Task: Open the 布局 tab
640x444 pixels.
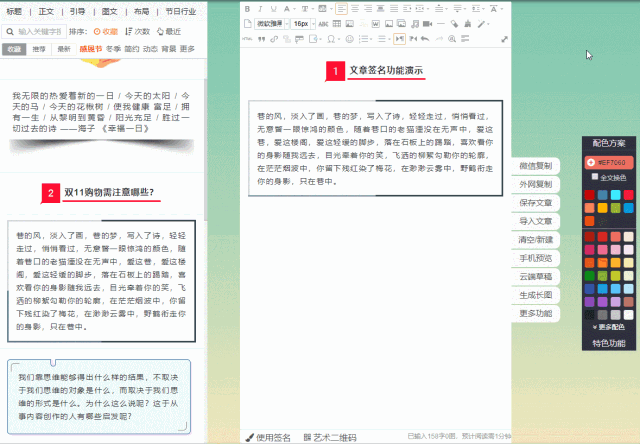Action: [x=141, y=11]
